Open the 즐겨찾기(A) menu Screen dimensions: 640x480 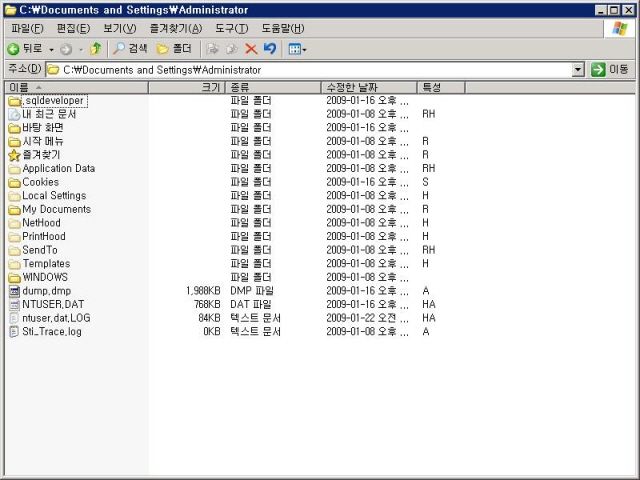(x=176, y=29)
